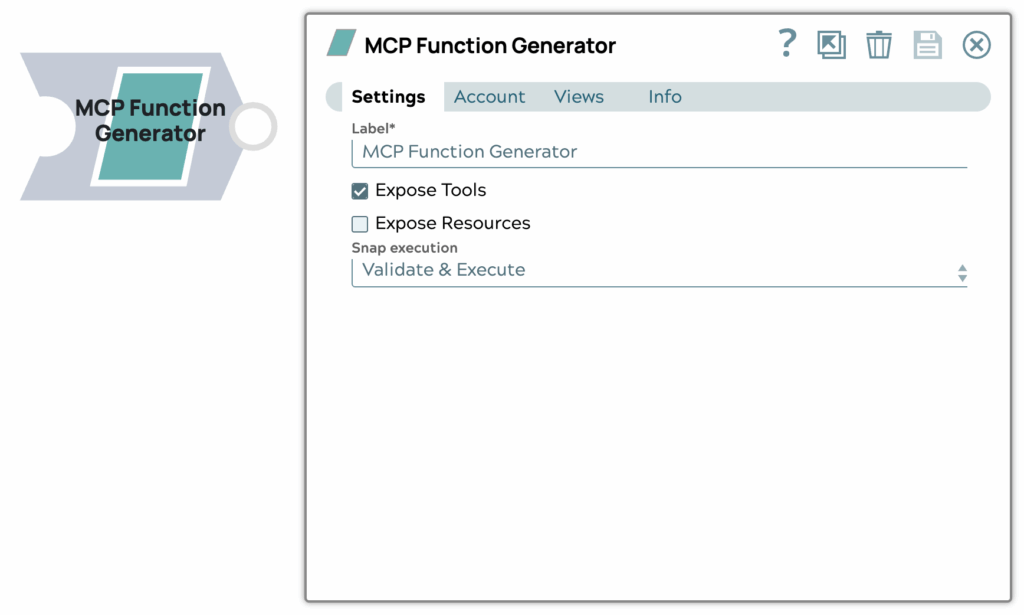1024x615 pixels.
Task: Go to the Info tab
Action: (665, 97)
